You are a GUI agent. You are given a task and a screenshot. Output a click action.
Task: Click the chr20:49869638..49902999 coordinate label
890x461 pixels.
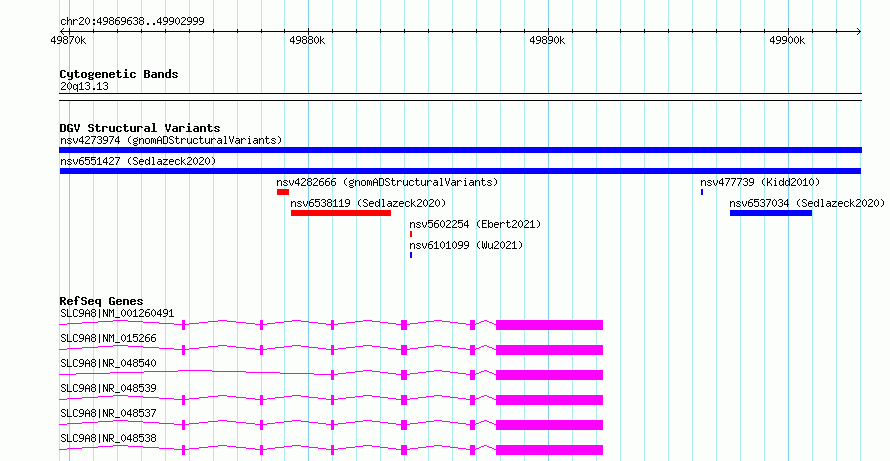pyautogui.click(x=132, y=22)
